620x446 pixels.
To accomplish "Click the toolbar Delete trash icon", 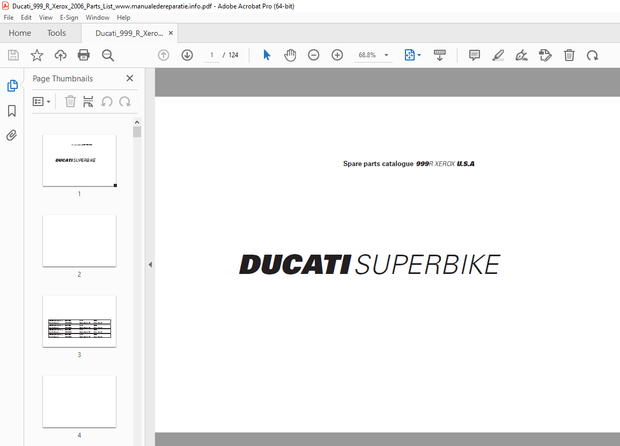I will [569, 55].
